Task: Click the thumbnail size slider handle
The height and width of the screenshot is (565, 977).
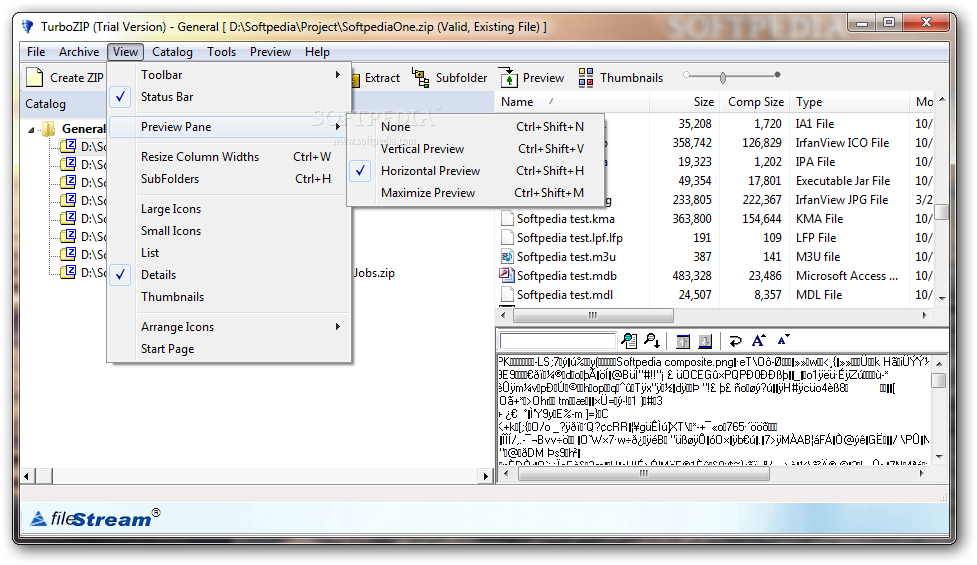Action: (723, 78)
